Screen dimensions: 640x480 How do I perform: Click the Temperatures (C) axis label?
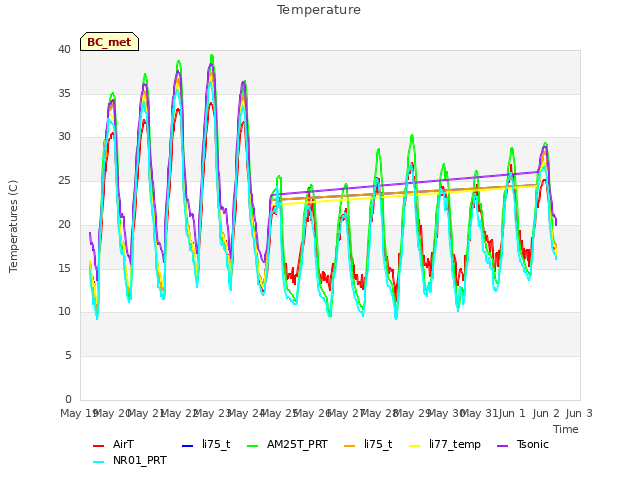(x=13, y=226)
